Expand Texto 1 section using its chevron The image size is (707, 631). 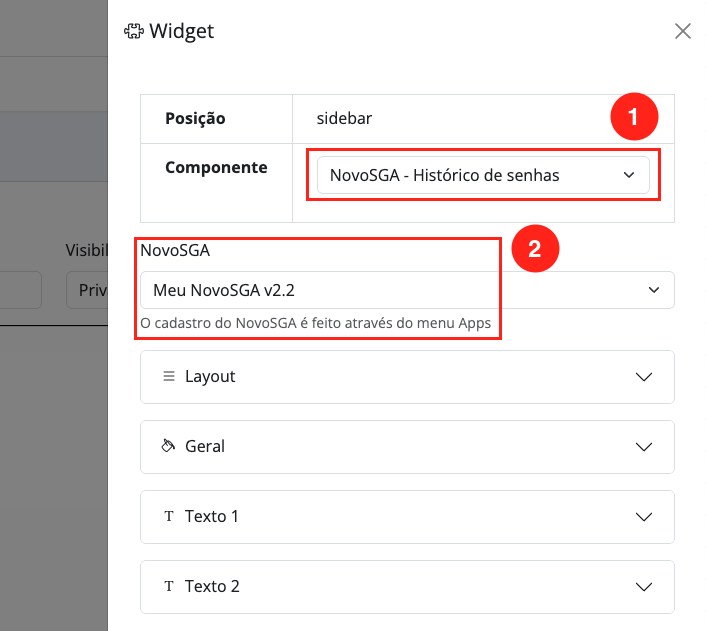[643, 516]
